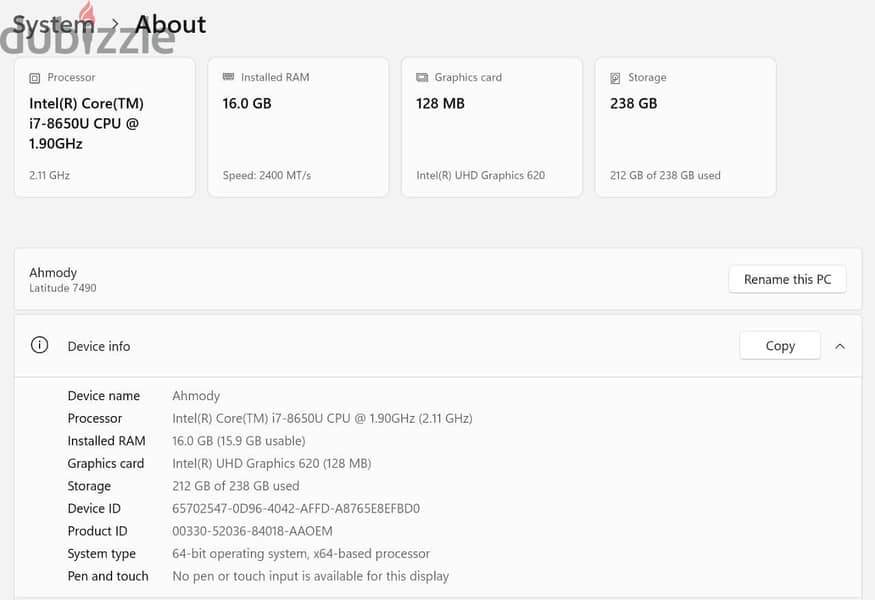Click '212 GB of 238 GB used' in Storage card
The width and height of the screenshot is (875, 600).
(665, 175)
